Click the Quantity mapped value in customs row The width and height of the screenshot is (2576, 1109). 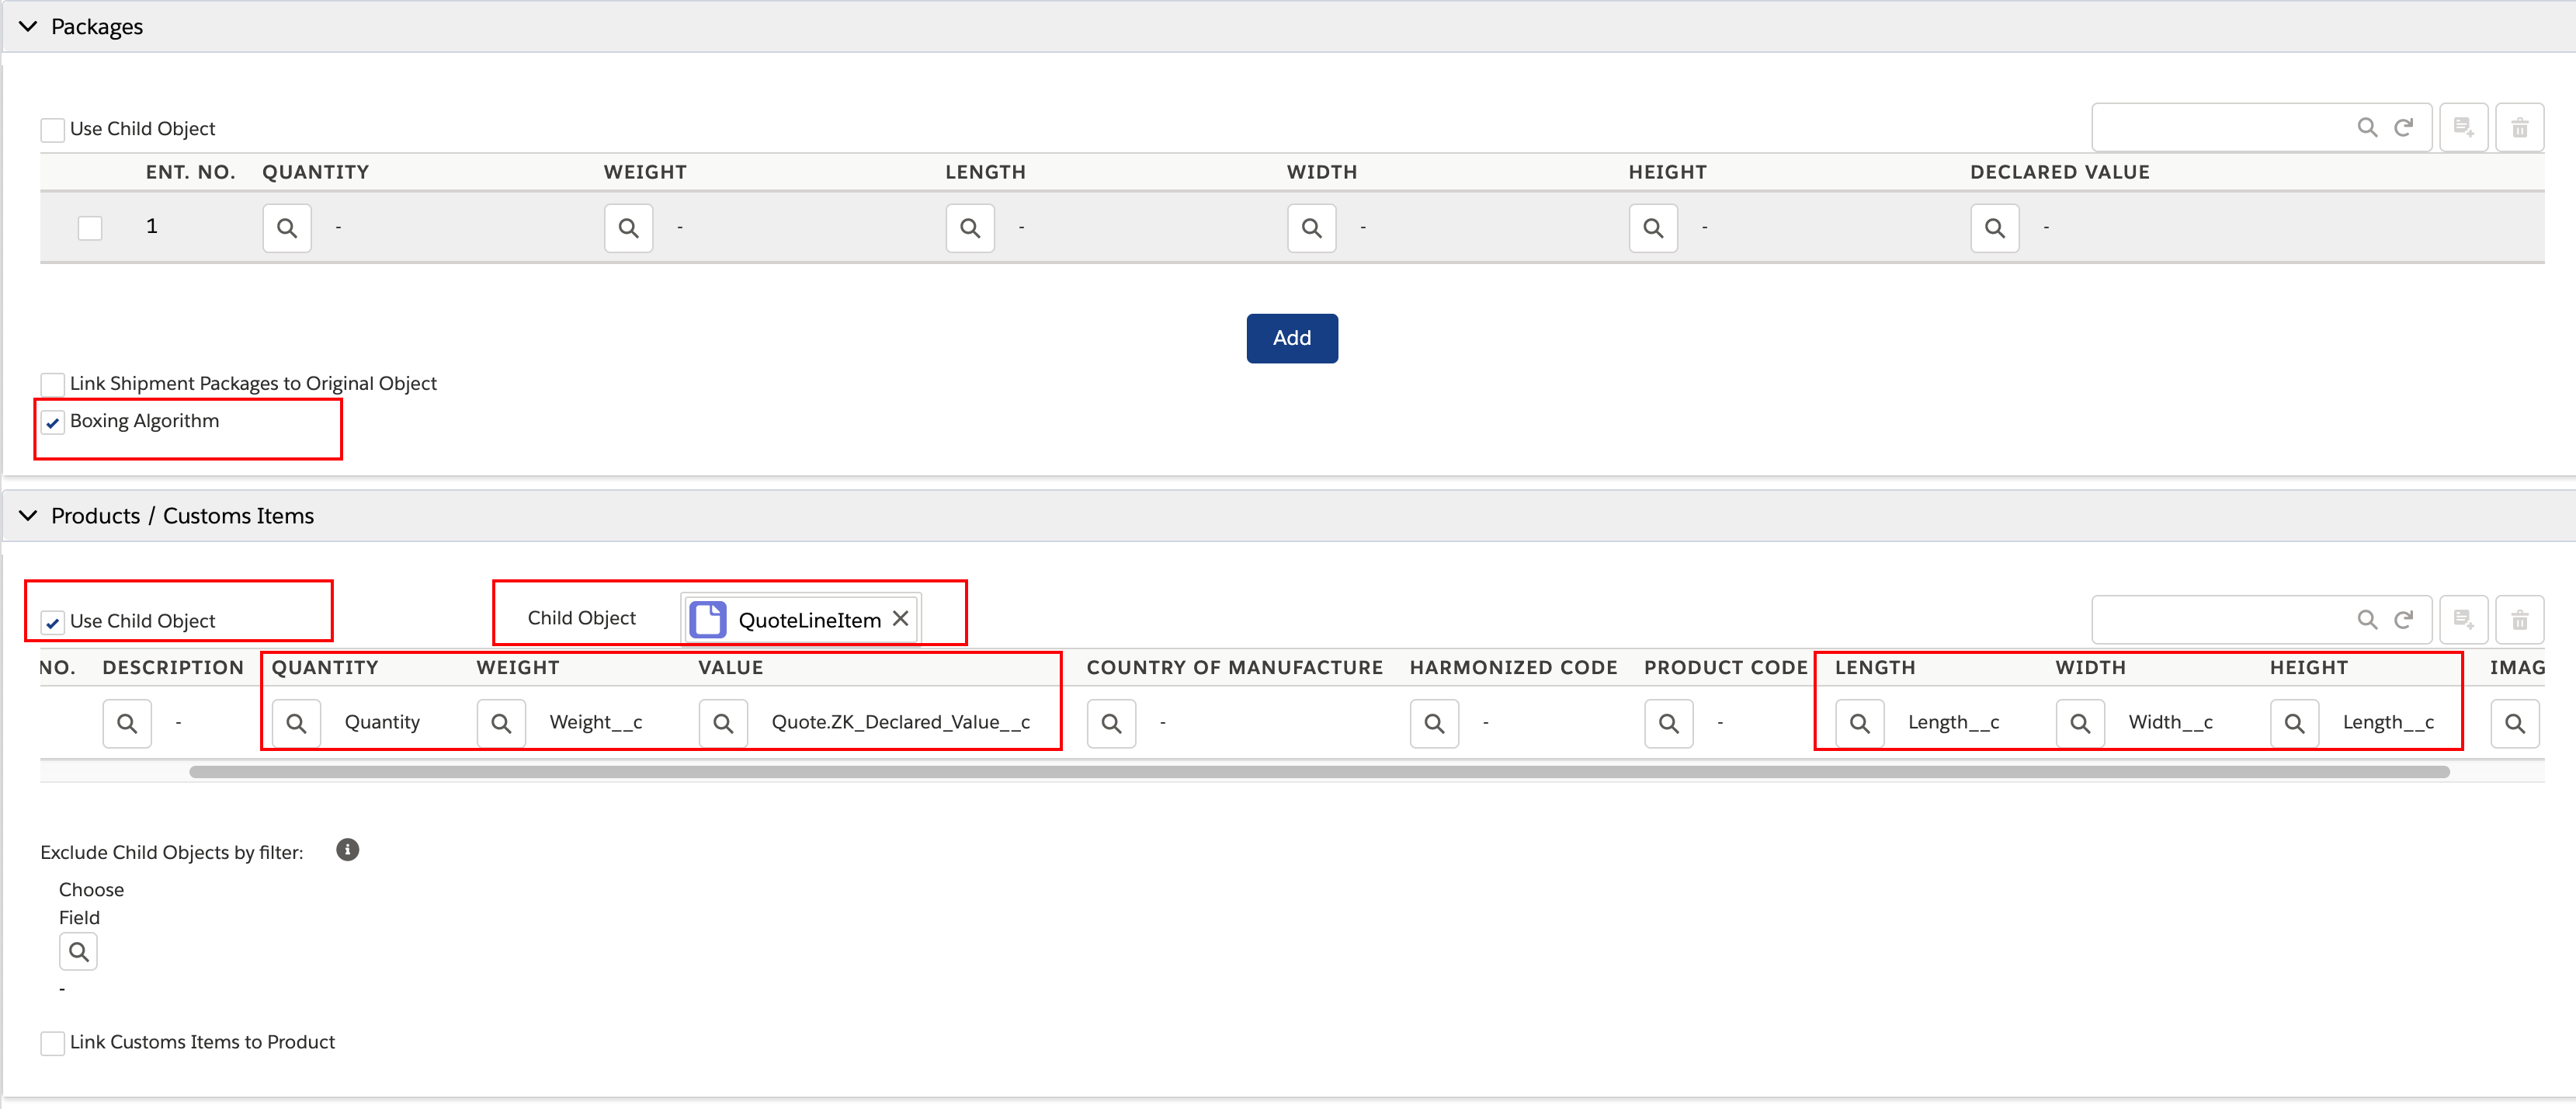382,722
